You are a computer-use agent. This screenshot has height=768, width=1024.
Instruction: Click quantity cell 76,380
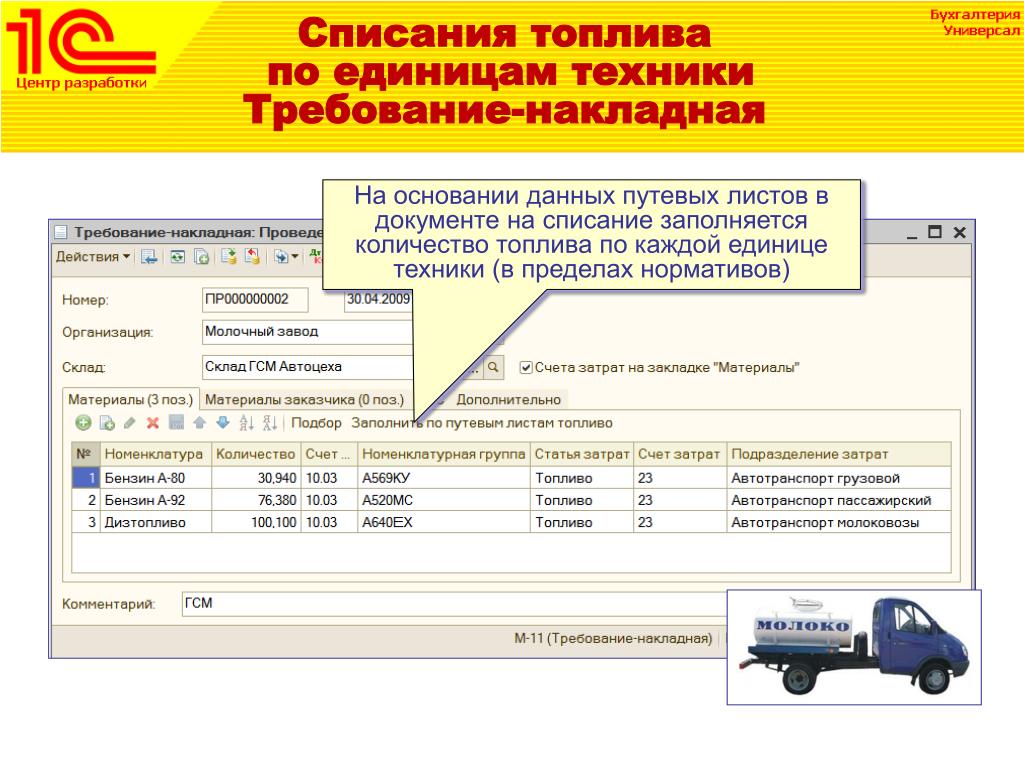(x=256, y=500)
